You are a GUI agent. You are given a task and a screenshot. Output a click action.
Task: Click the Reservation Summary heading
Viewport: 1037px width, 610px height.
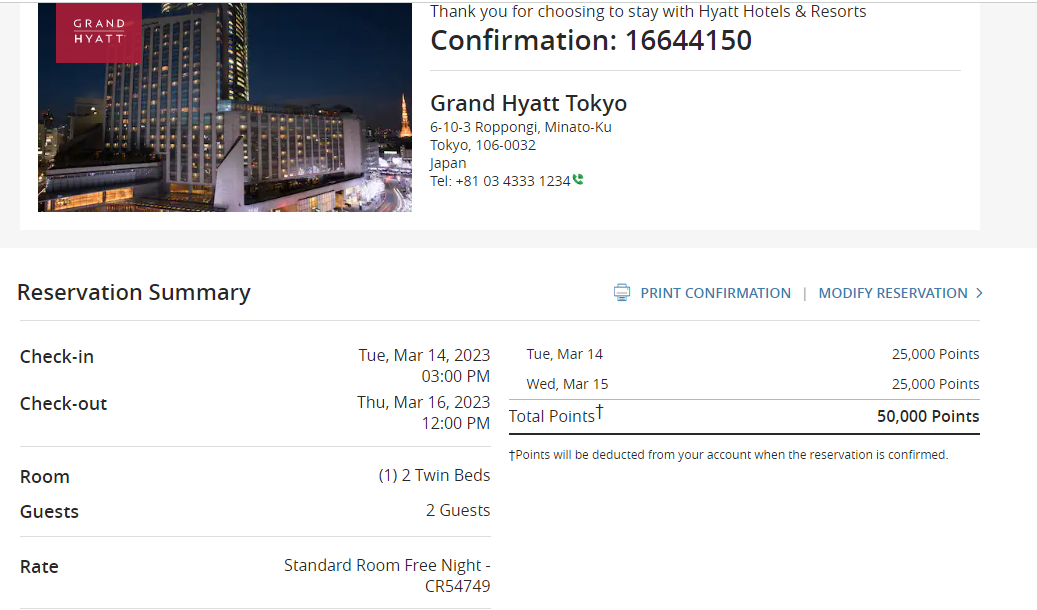(134, 293)
